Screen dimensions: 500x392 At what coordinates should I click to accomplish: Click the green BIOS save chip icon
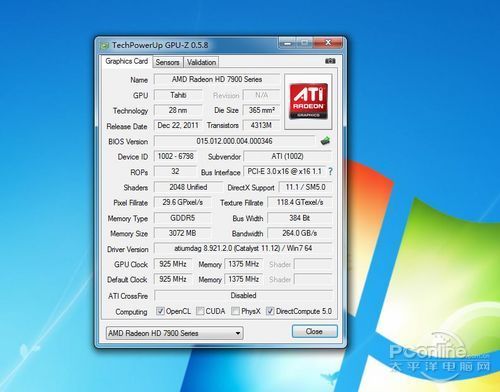(x=325, y=141)
